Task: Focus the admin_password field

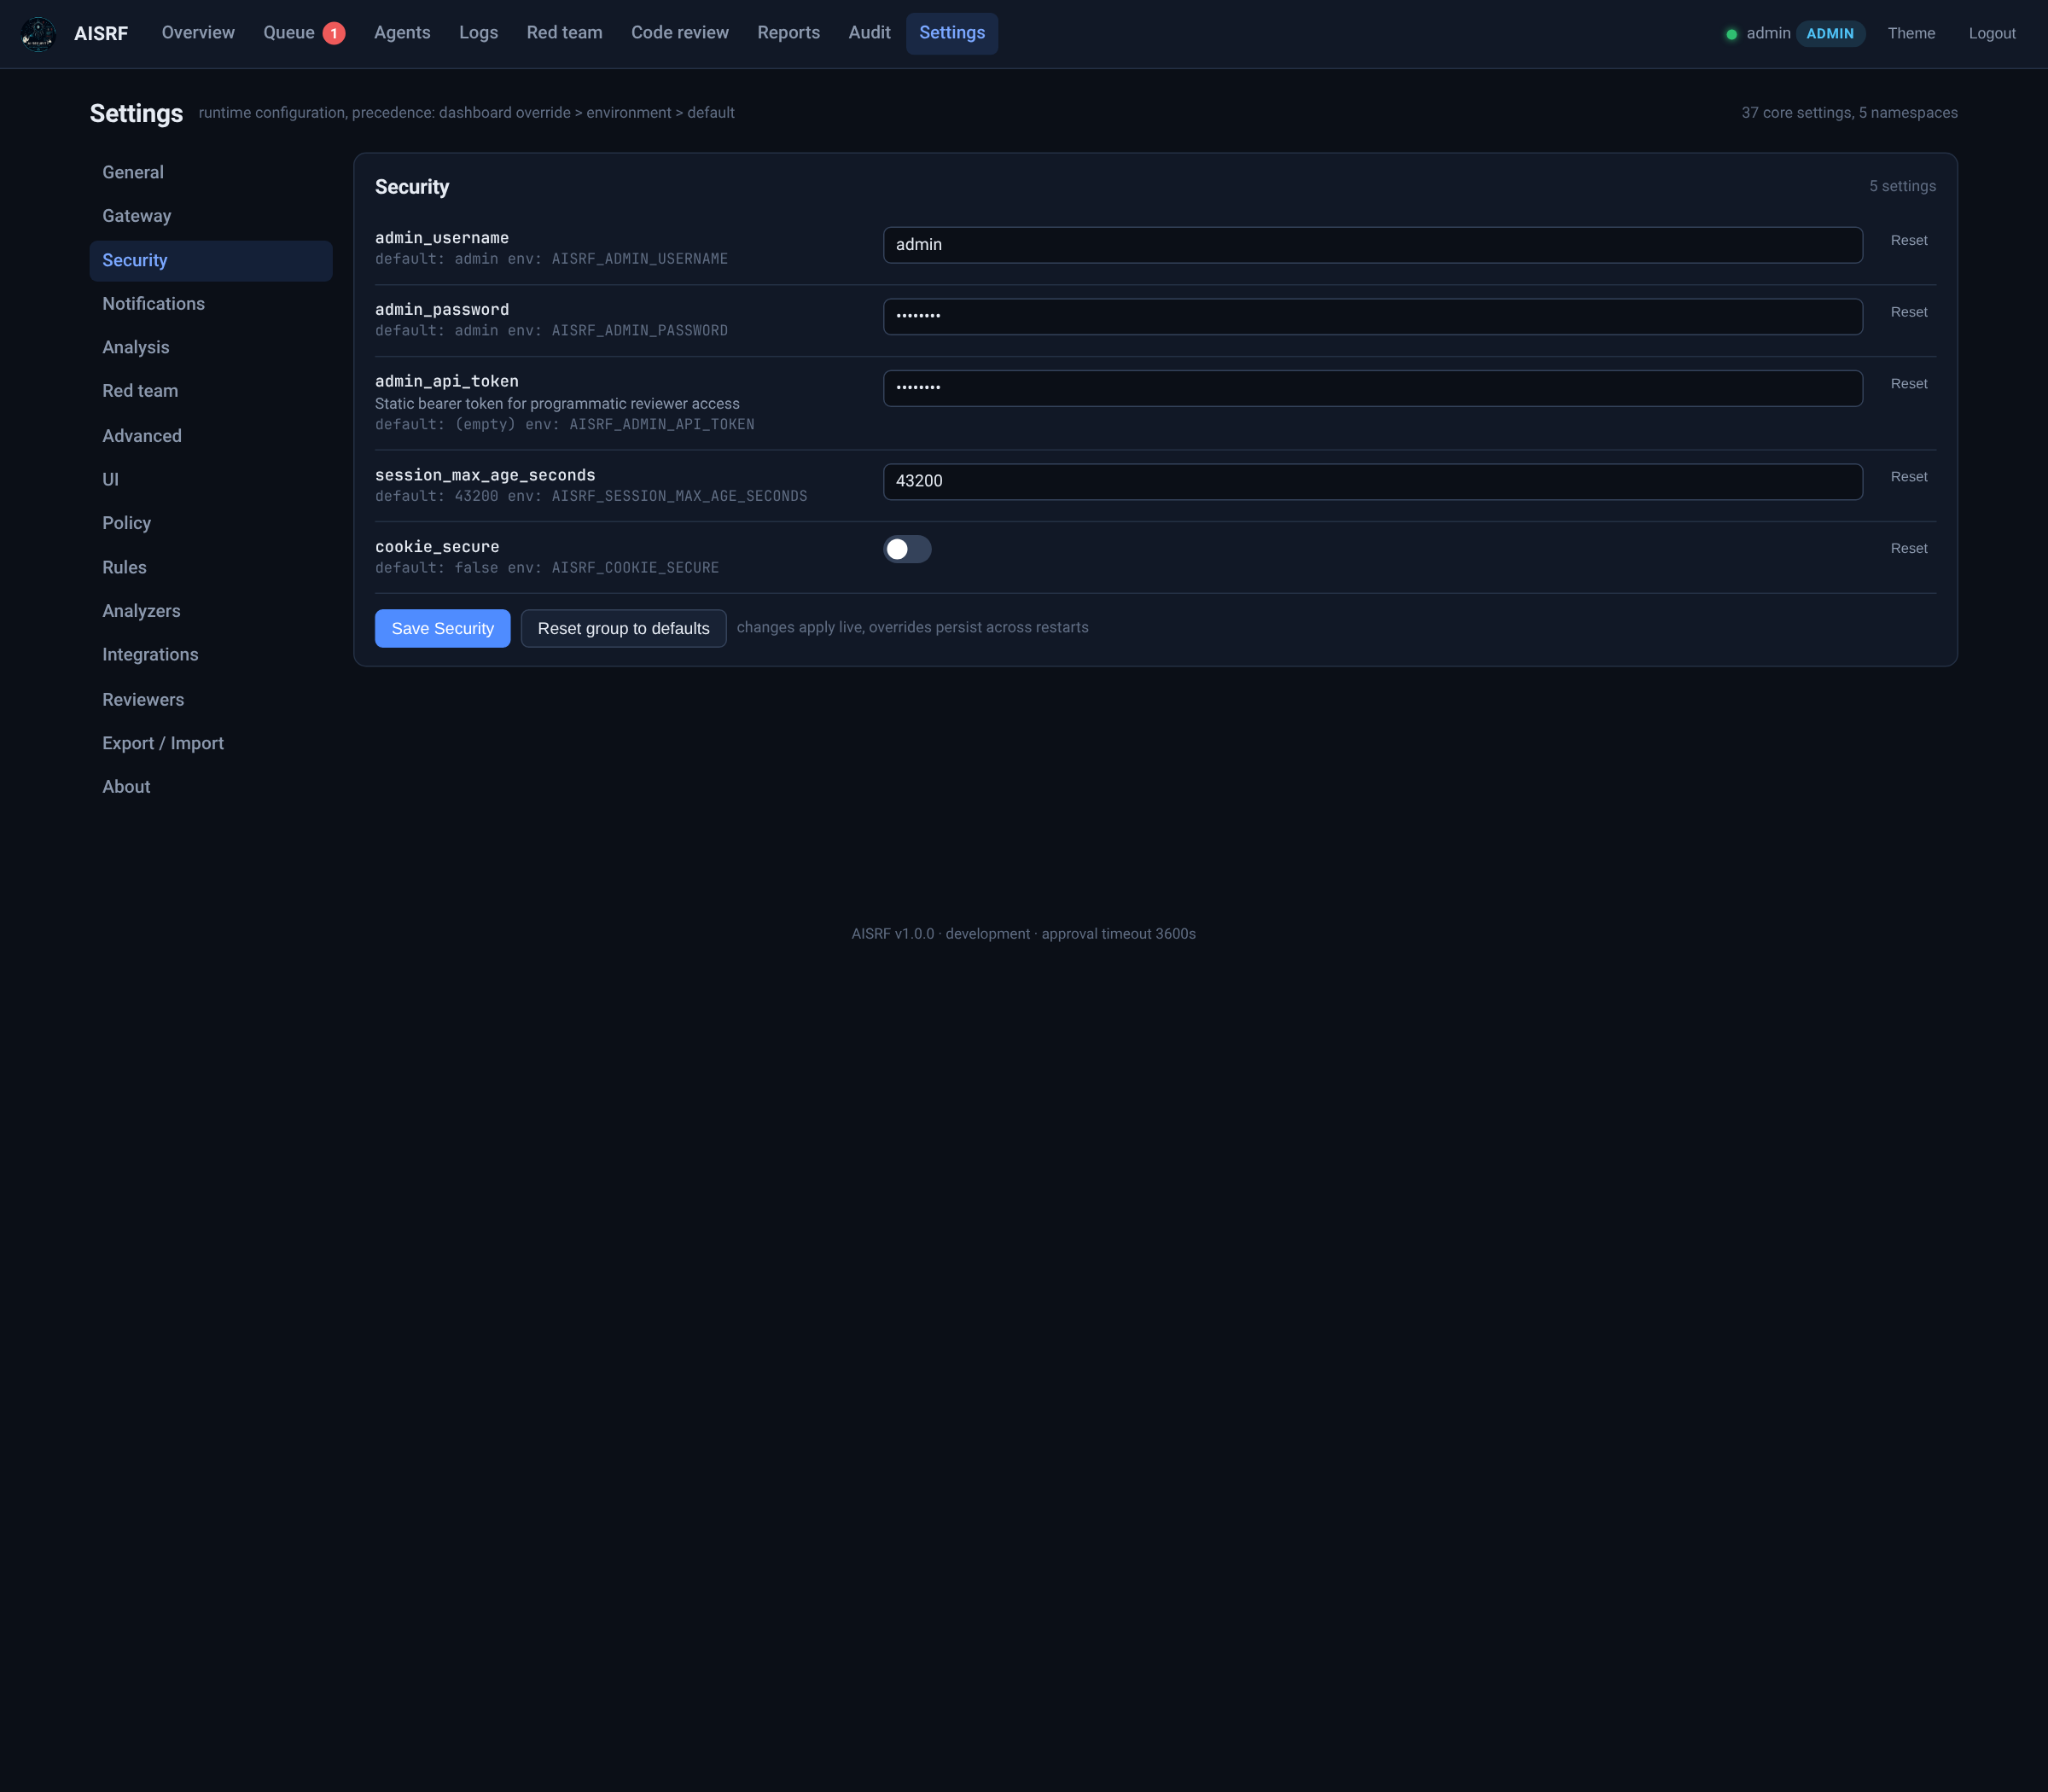Action: tap(1372, 317)
